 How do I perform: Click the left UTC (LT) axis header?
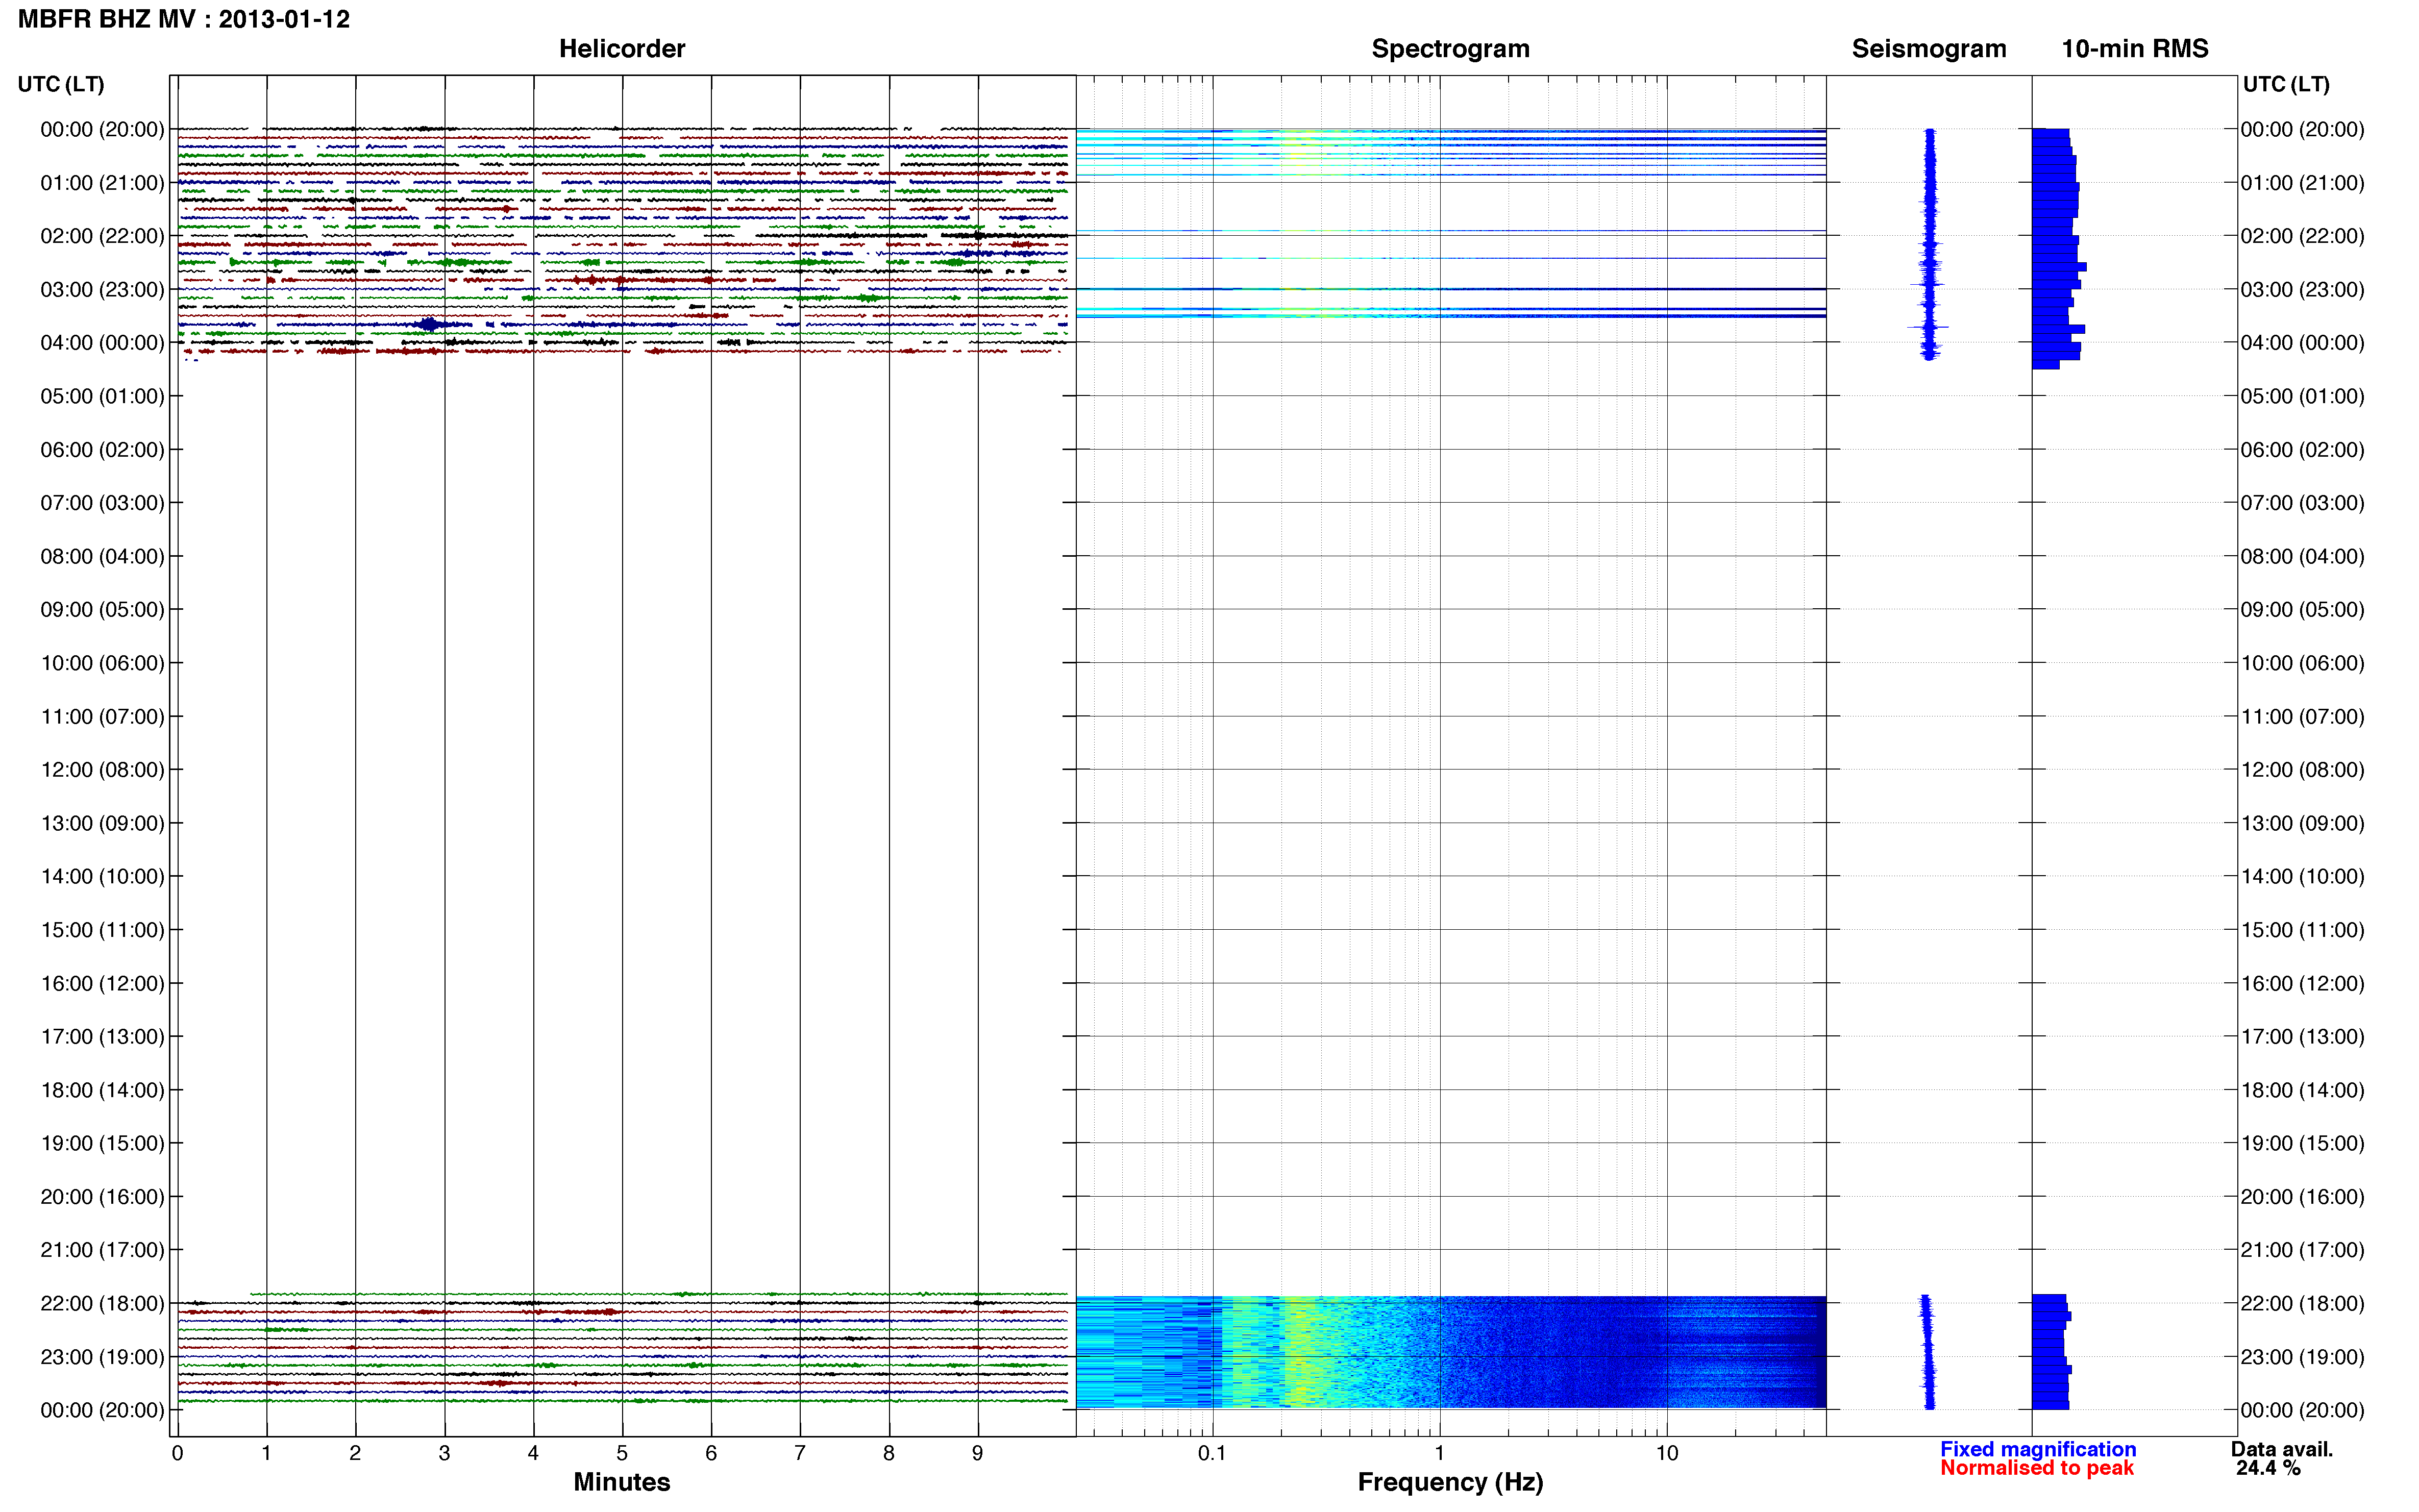click(x=61, y=84)
